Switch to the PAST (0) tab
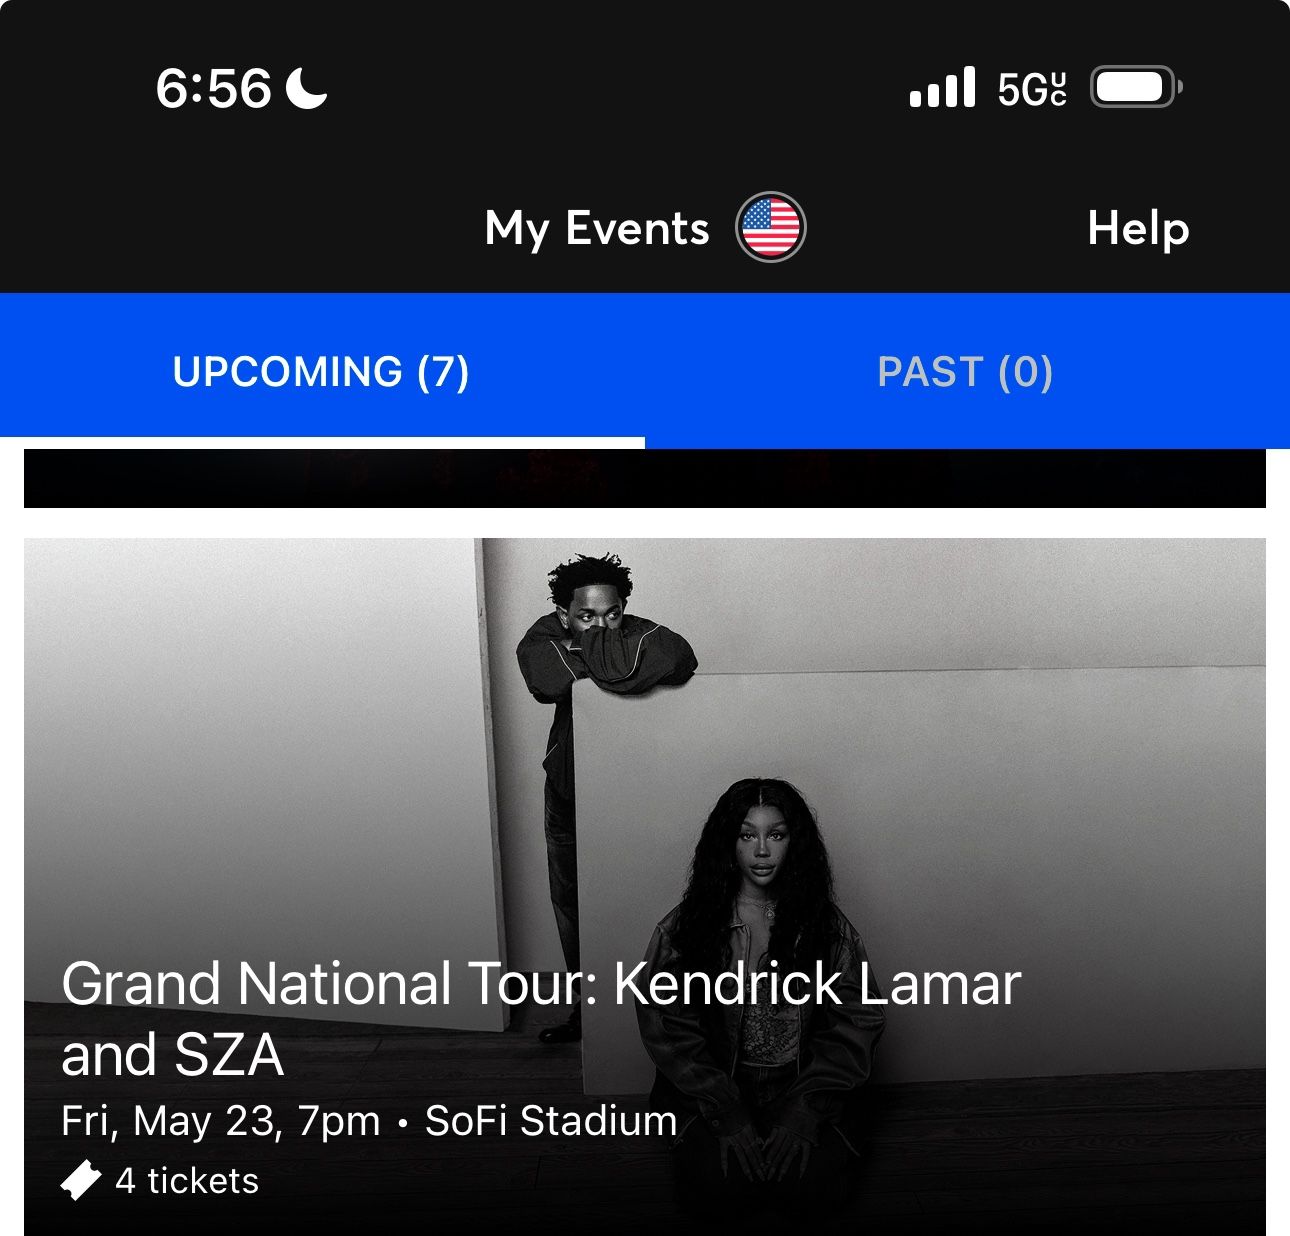This screenshot has height=1236, width=1290. (x=965, y=371)
